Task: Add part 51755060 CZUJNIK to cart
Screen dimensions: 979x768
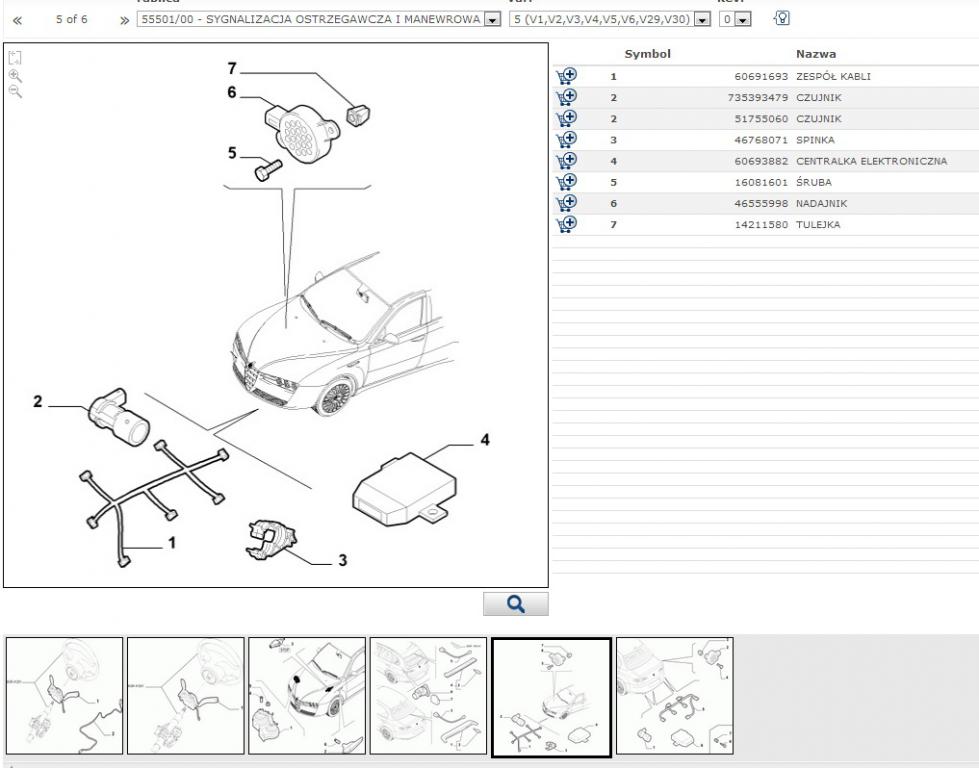Action: point(566,119)
